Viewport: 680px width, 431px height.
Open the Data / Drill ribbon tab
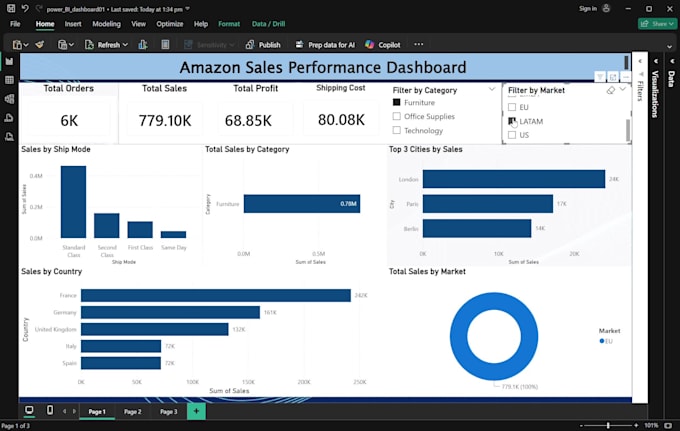tap(268, 24)
